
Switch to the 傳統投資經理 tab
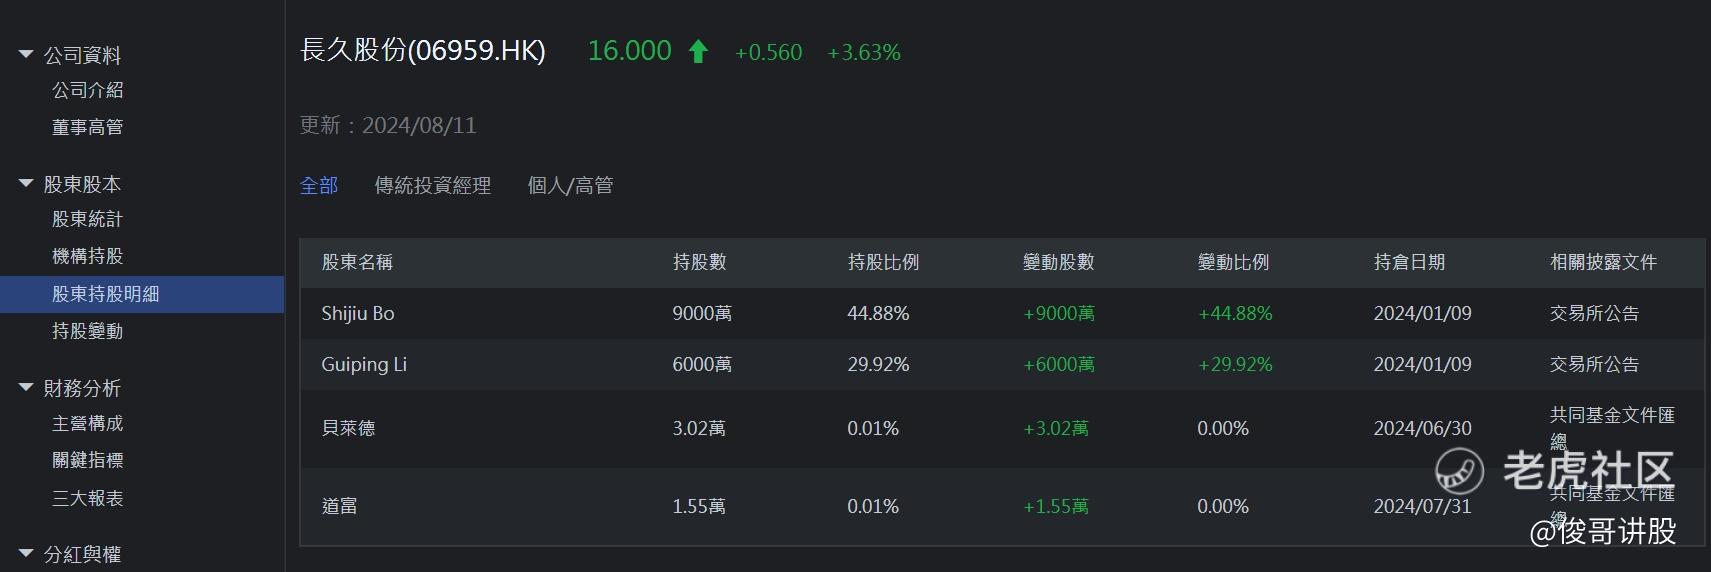[432, 186]
